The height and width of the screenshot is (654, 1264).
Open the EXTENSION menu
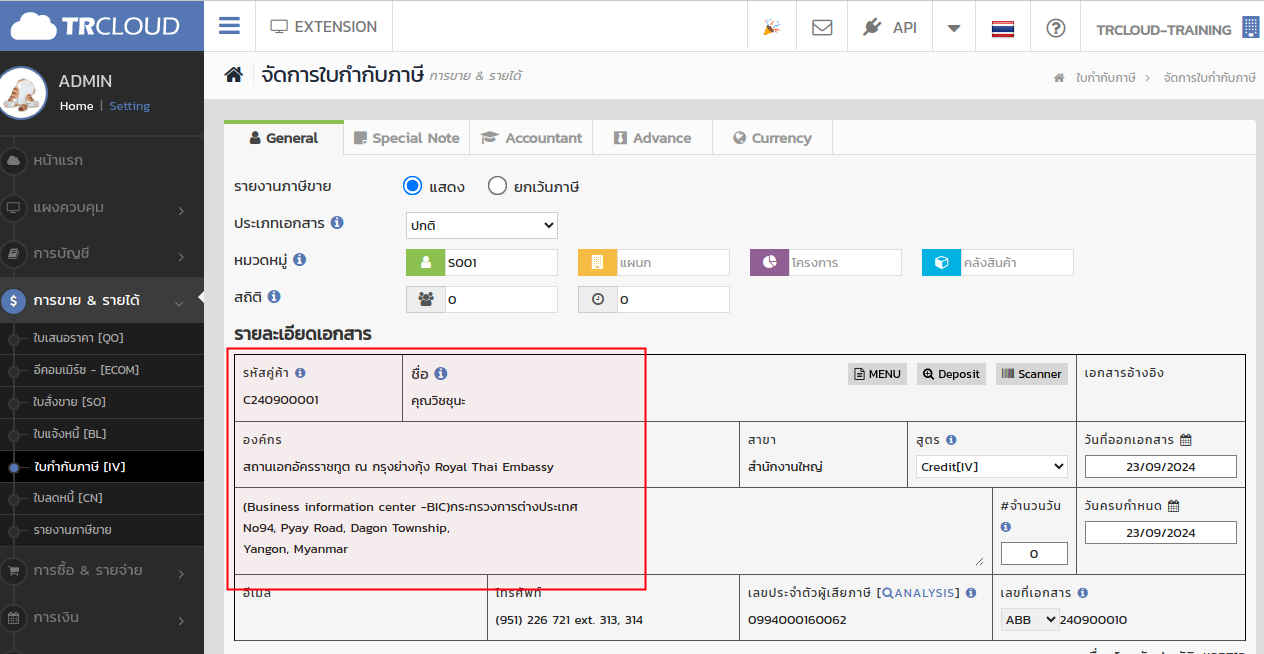click(x=324, y=26)
